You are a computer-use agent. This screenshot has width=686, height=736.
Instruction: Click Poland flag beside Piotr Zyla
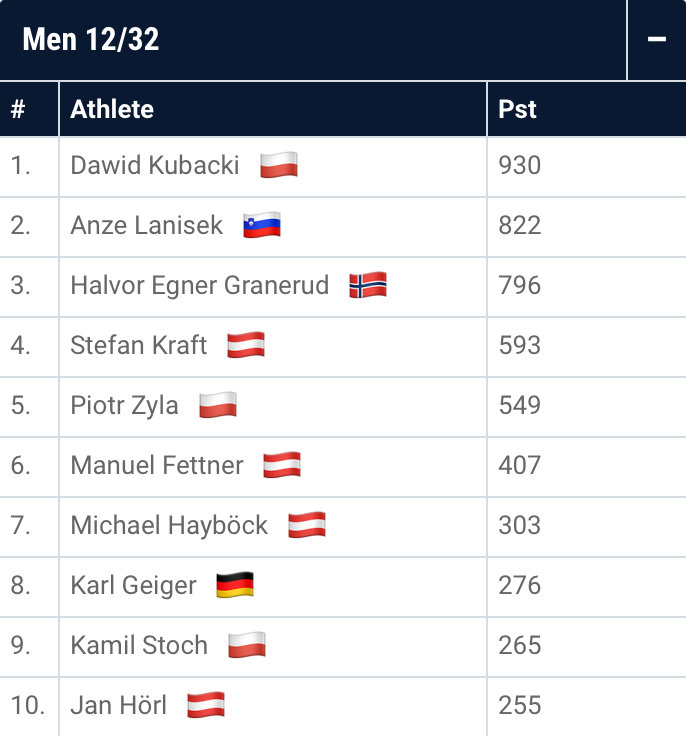(218, 405)
